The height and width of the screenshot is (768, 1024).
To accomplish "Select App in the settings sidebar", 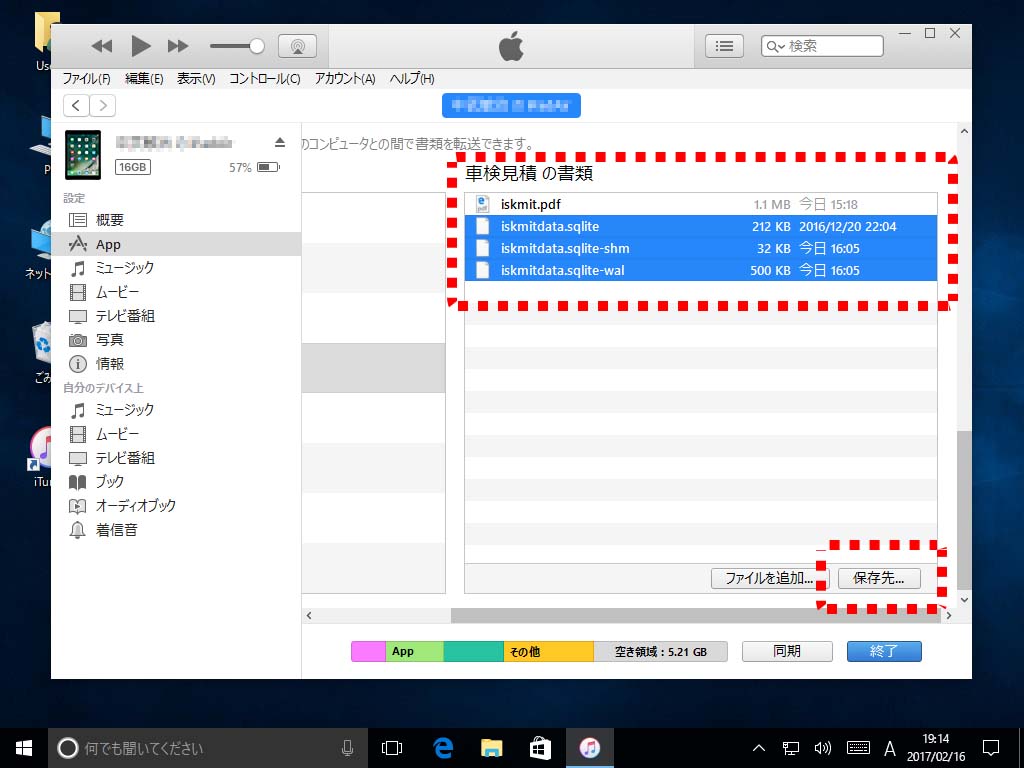I will click(x=108, y=244).
